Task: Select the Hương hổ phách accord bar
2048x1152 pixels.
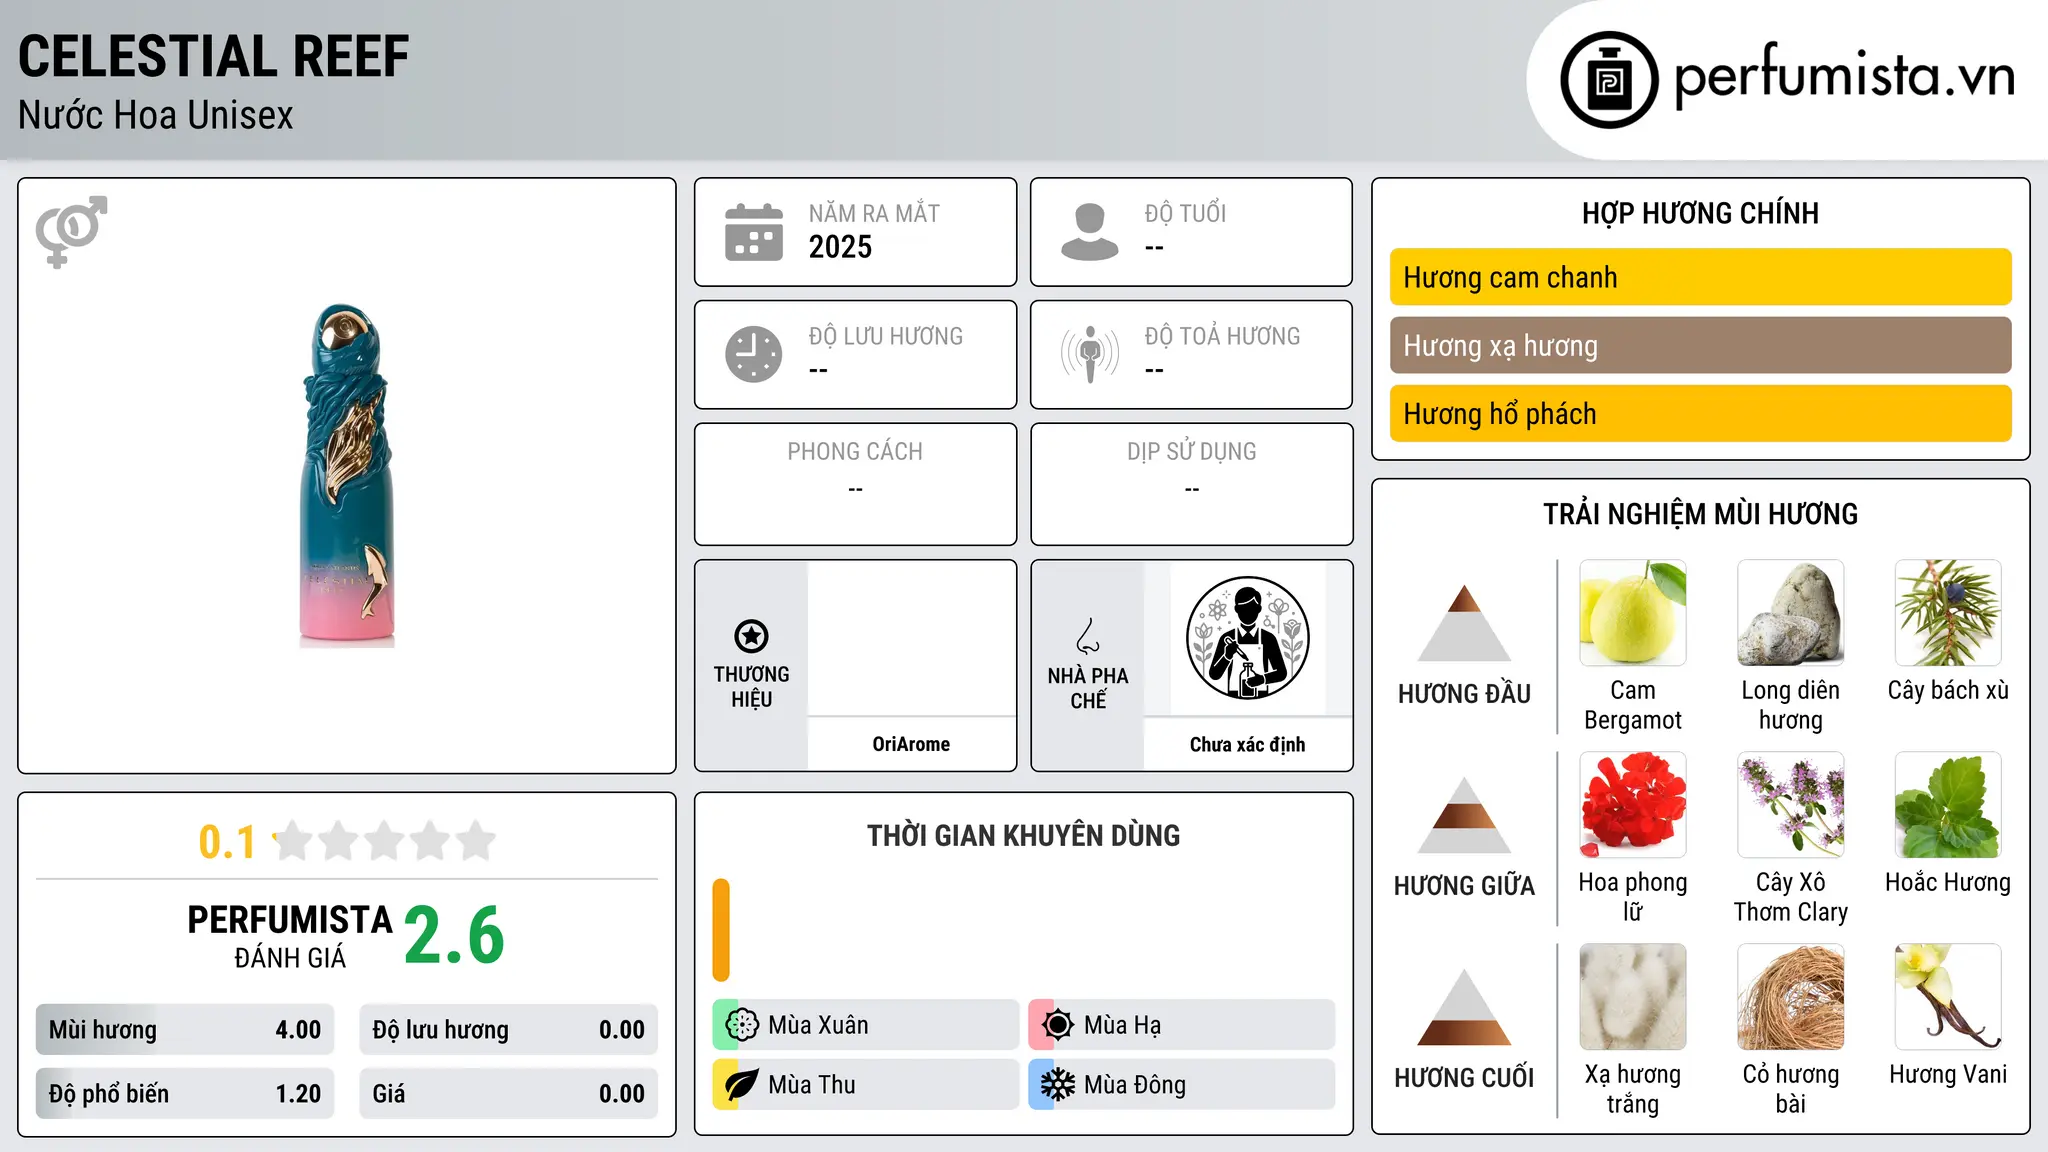Action: 1700,413
